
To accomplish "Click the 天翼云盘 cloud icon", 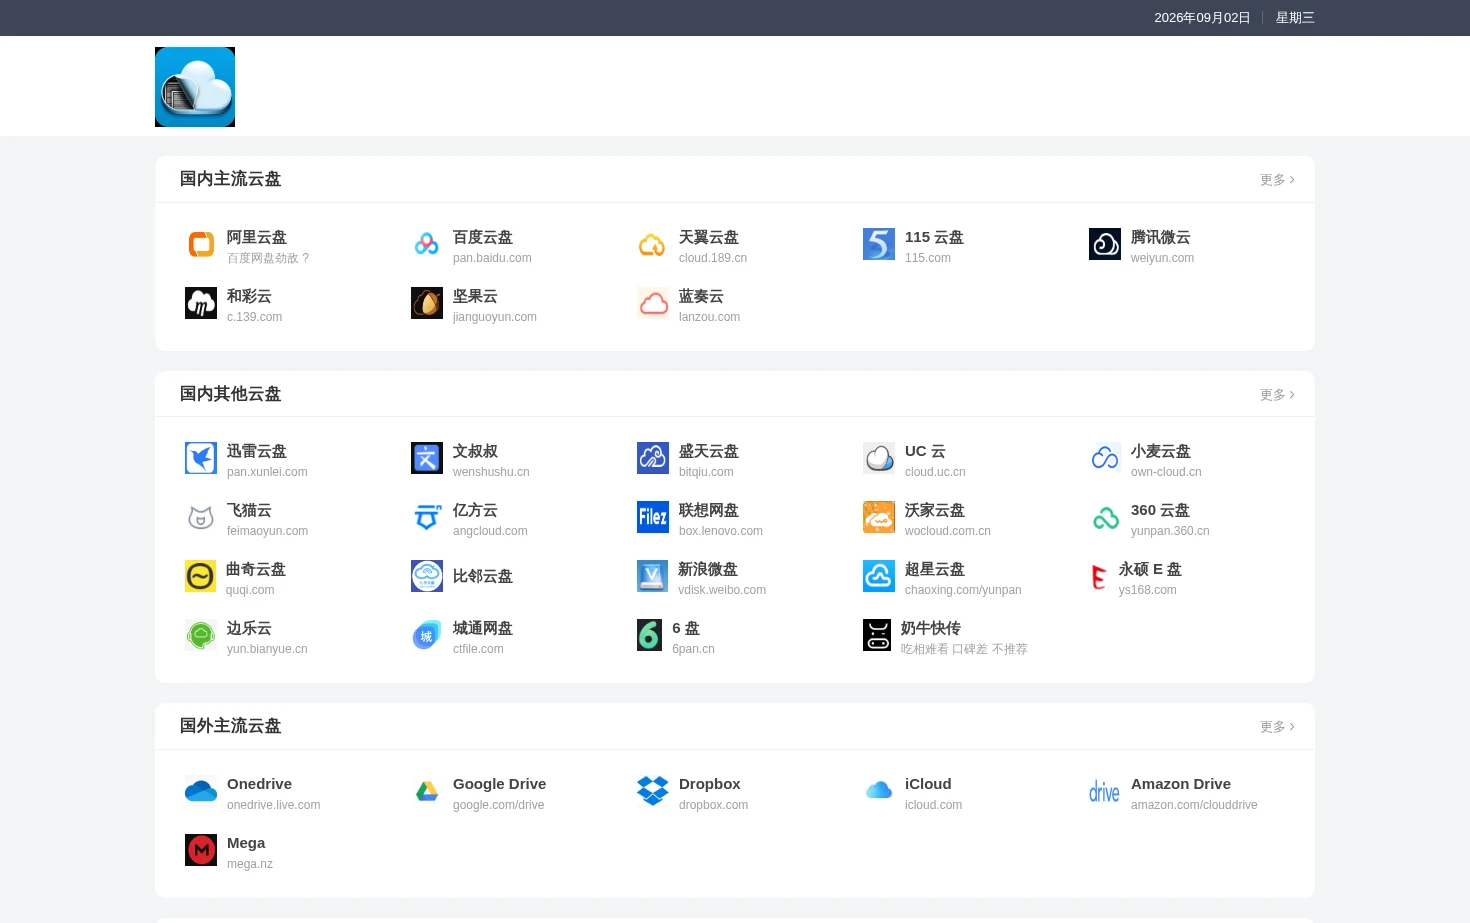I will (x=653, y=244).
